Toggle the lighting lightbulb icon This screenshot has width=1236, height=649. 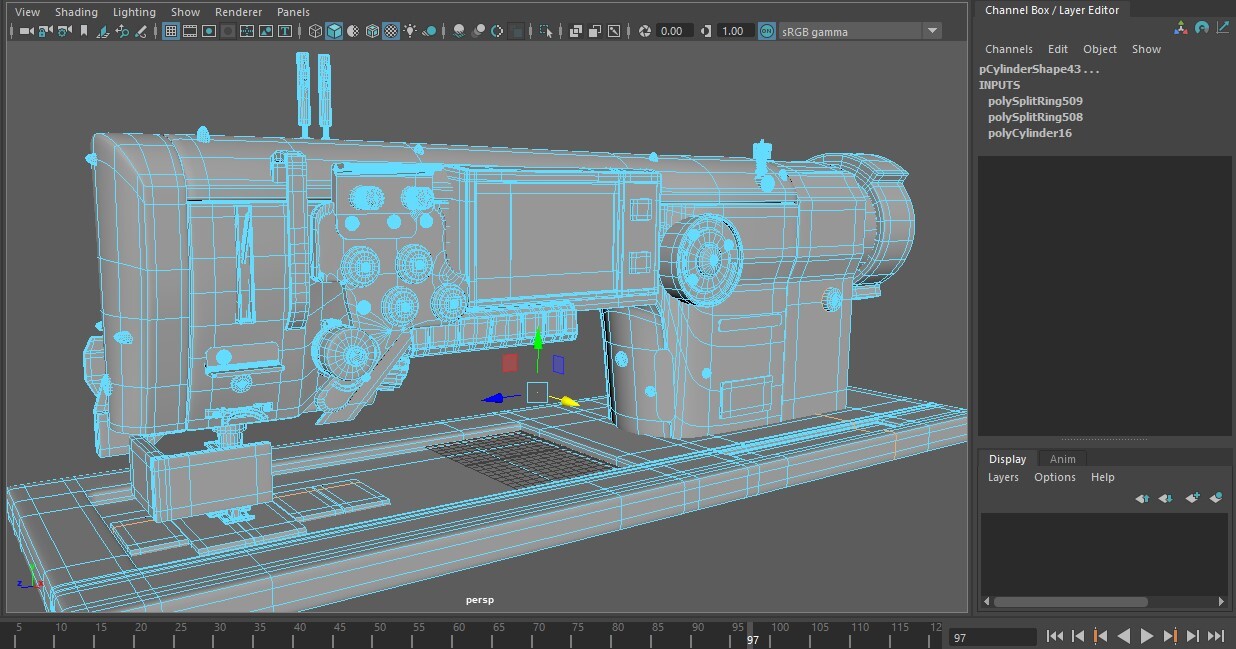(x=410, y=31)
